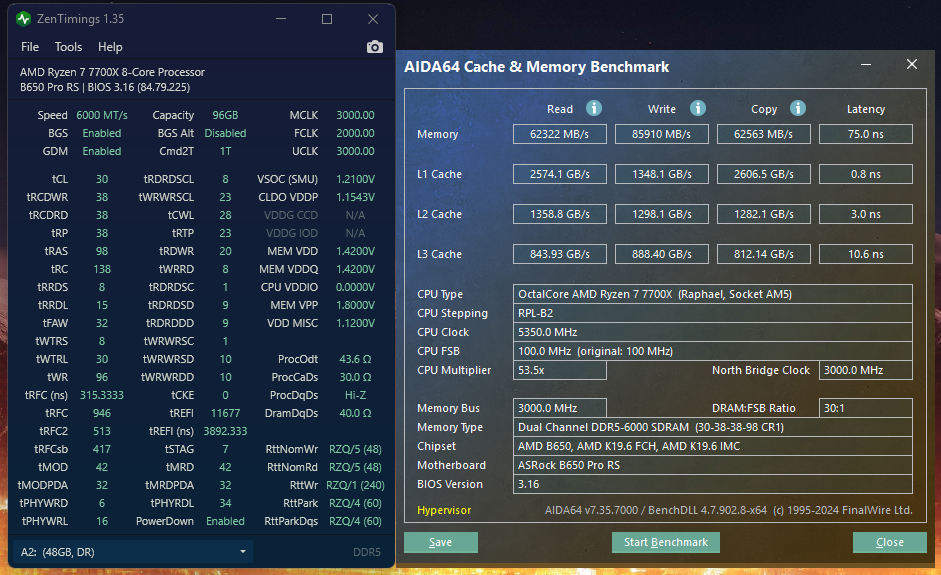941x575 pixels.
Task: Click the CPU Type field OctalCore AMD Ryzen 7 7700X
Action: (713, 294)
